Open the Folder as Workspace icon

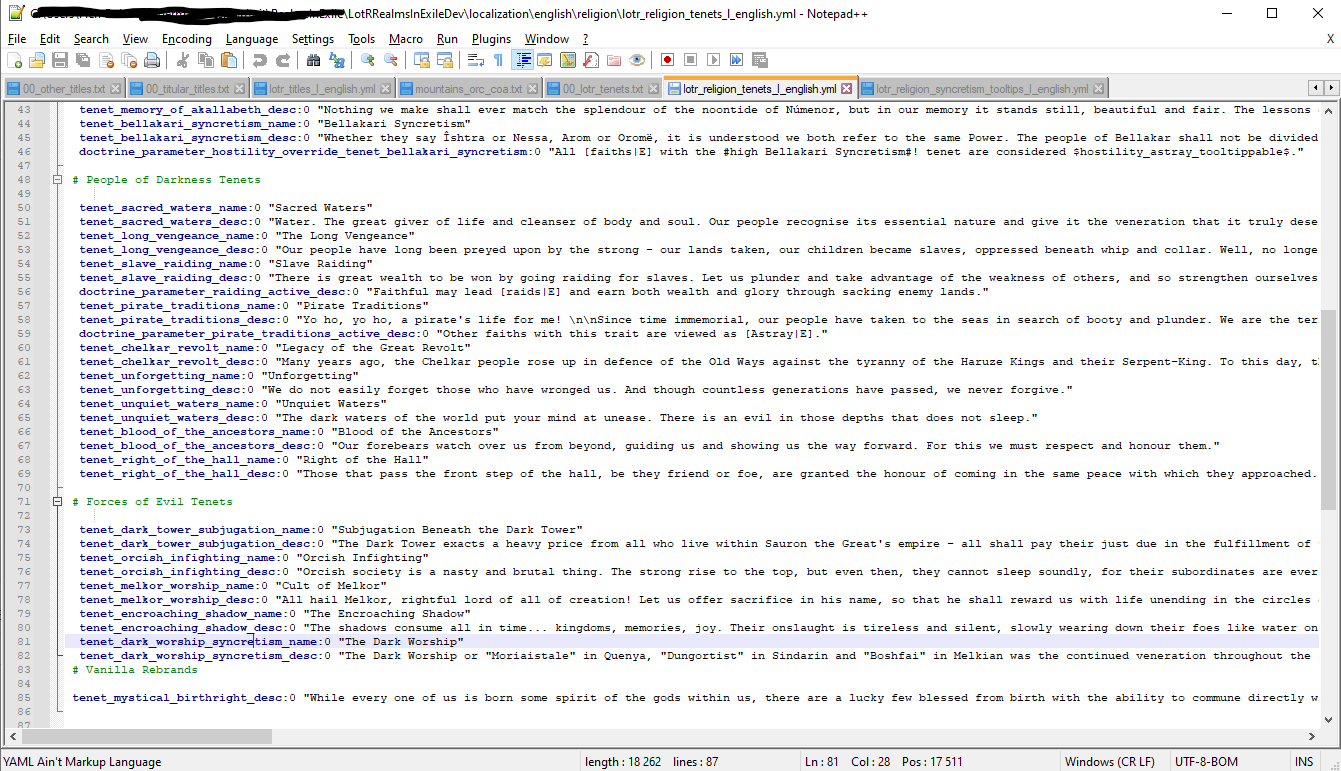click(x=614, y=60)
